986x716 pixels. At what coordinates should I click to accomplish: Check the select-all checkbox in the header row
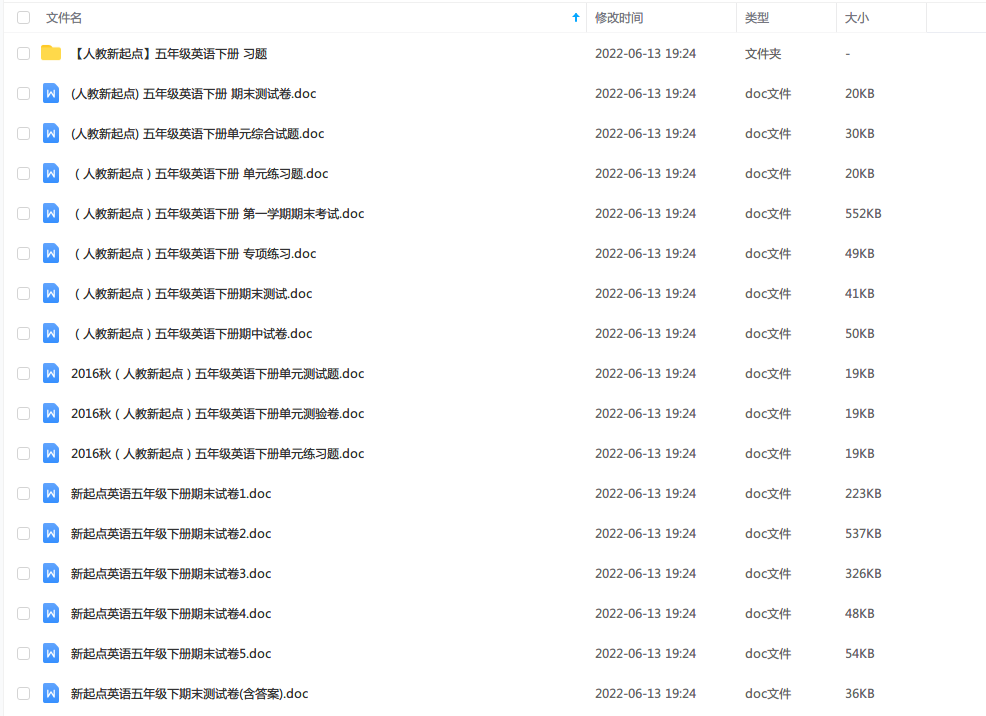pos(23,17)
